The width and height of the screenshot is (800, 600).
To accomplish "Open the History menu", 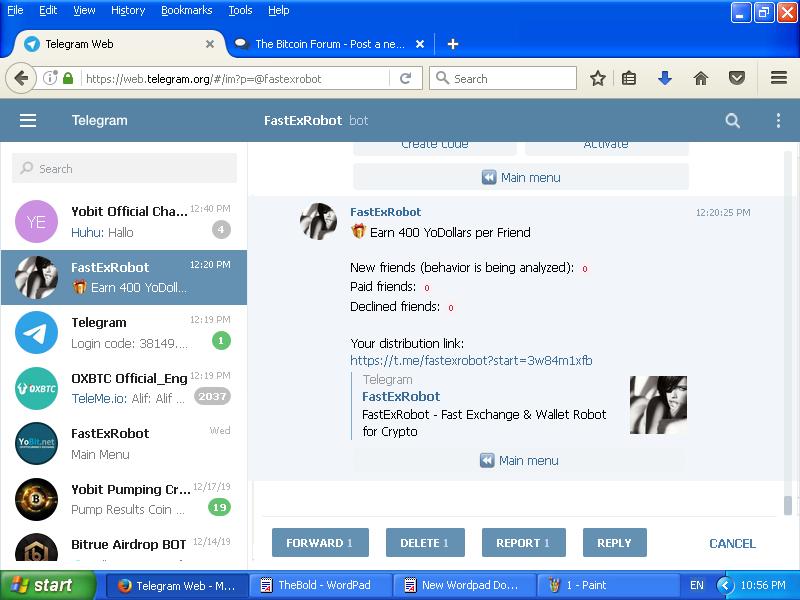I will [x=128, y=10].
